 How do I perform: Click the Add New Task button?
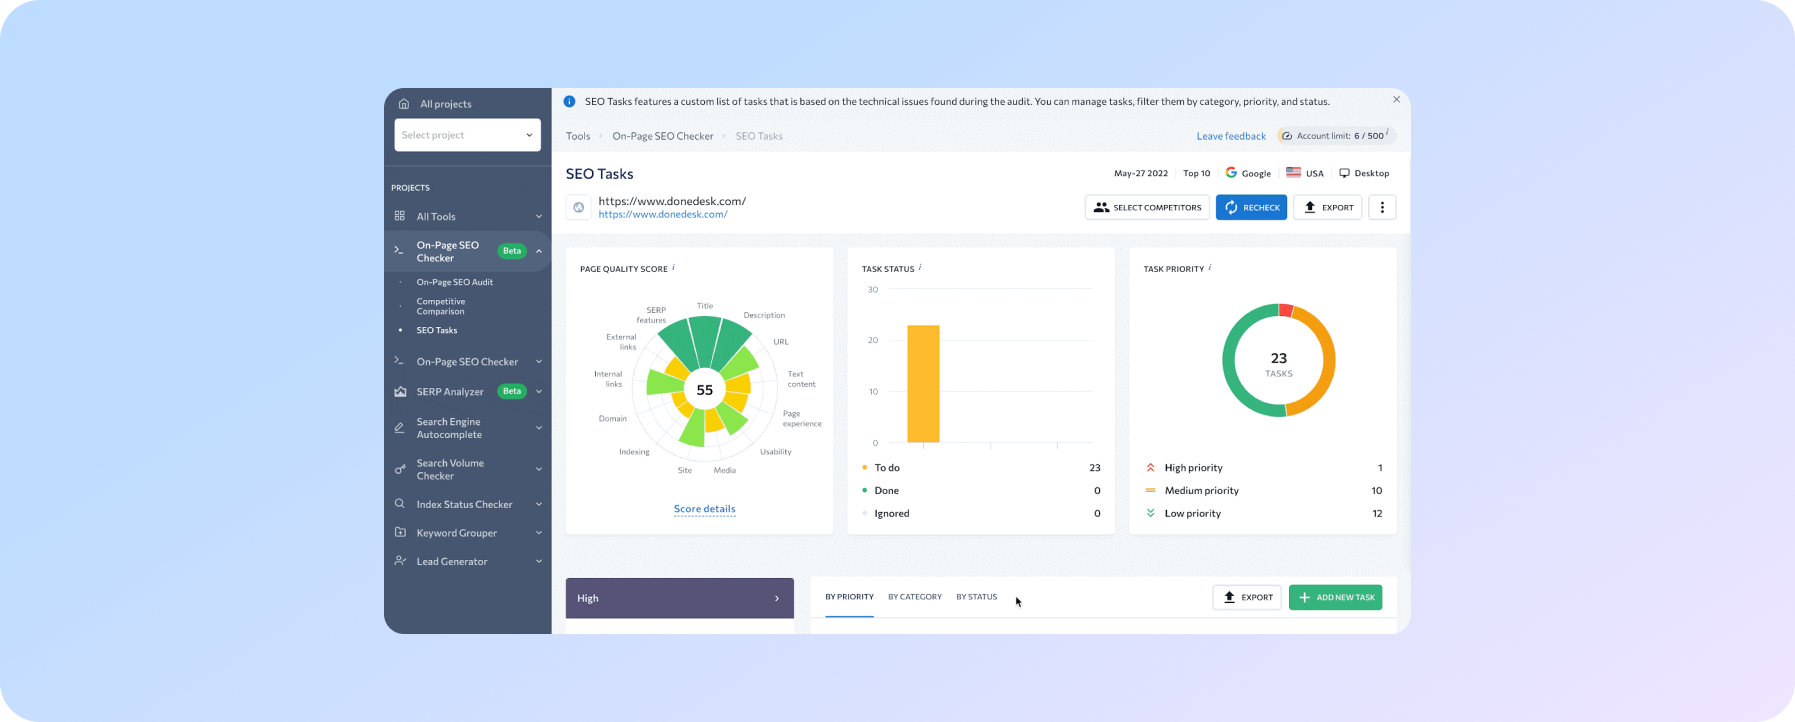point(1335,597)
